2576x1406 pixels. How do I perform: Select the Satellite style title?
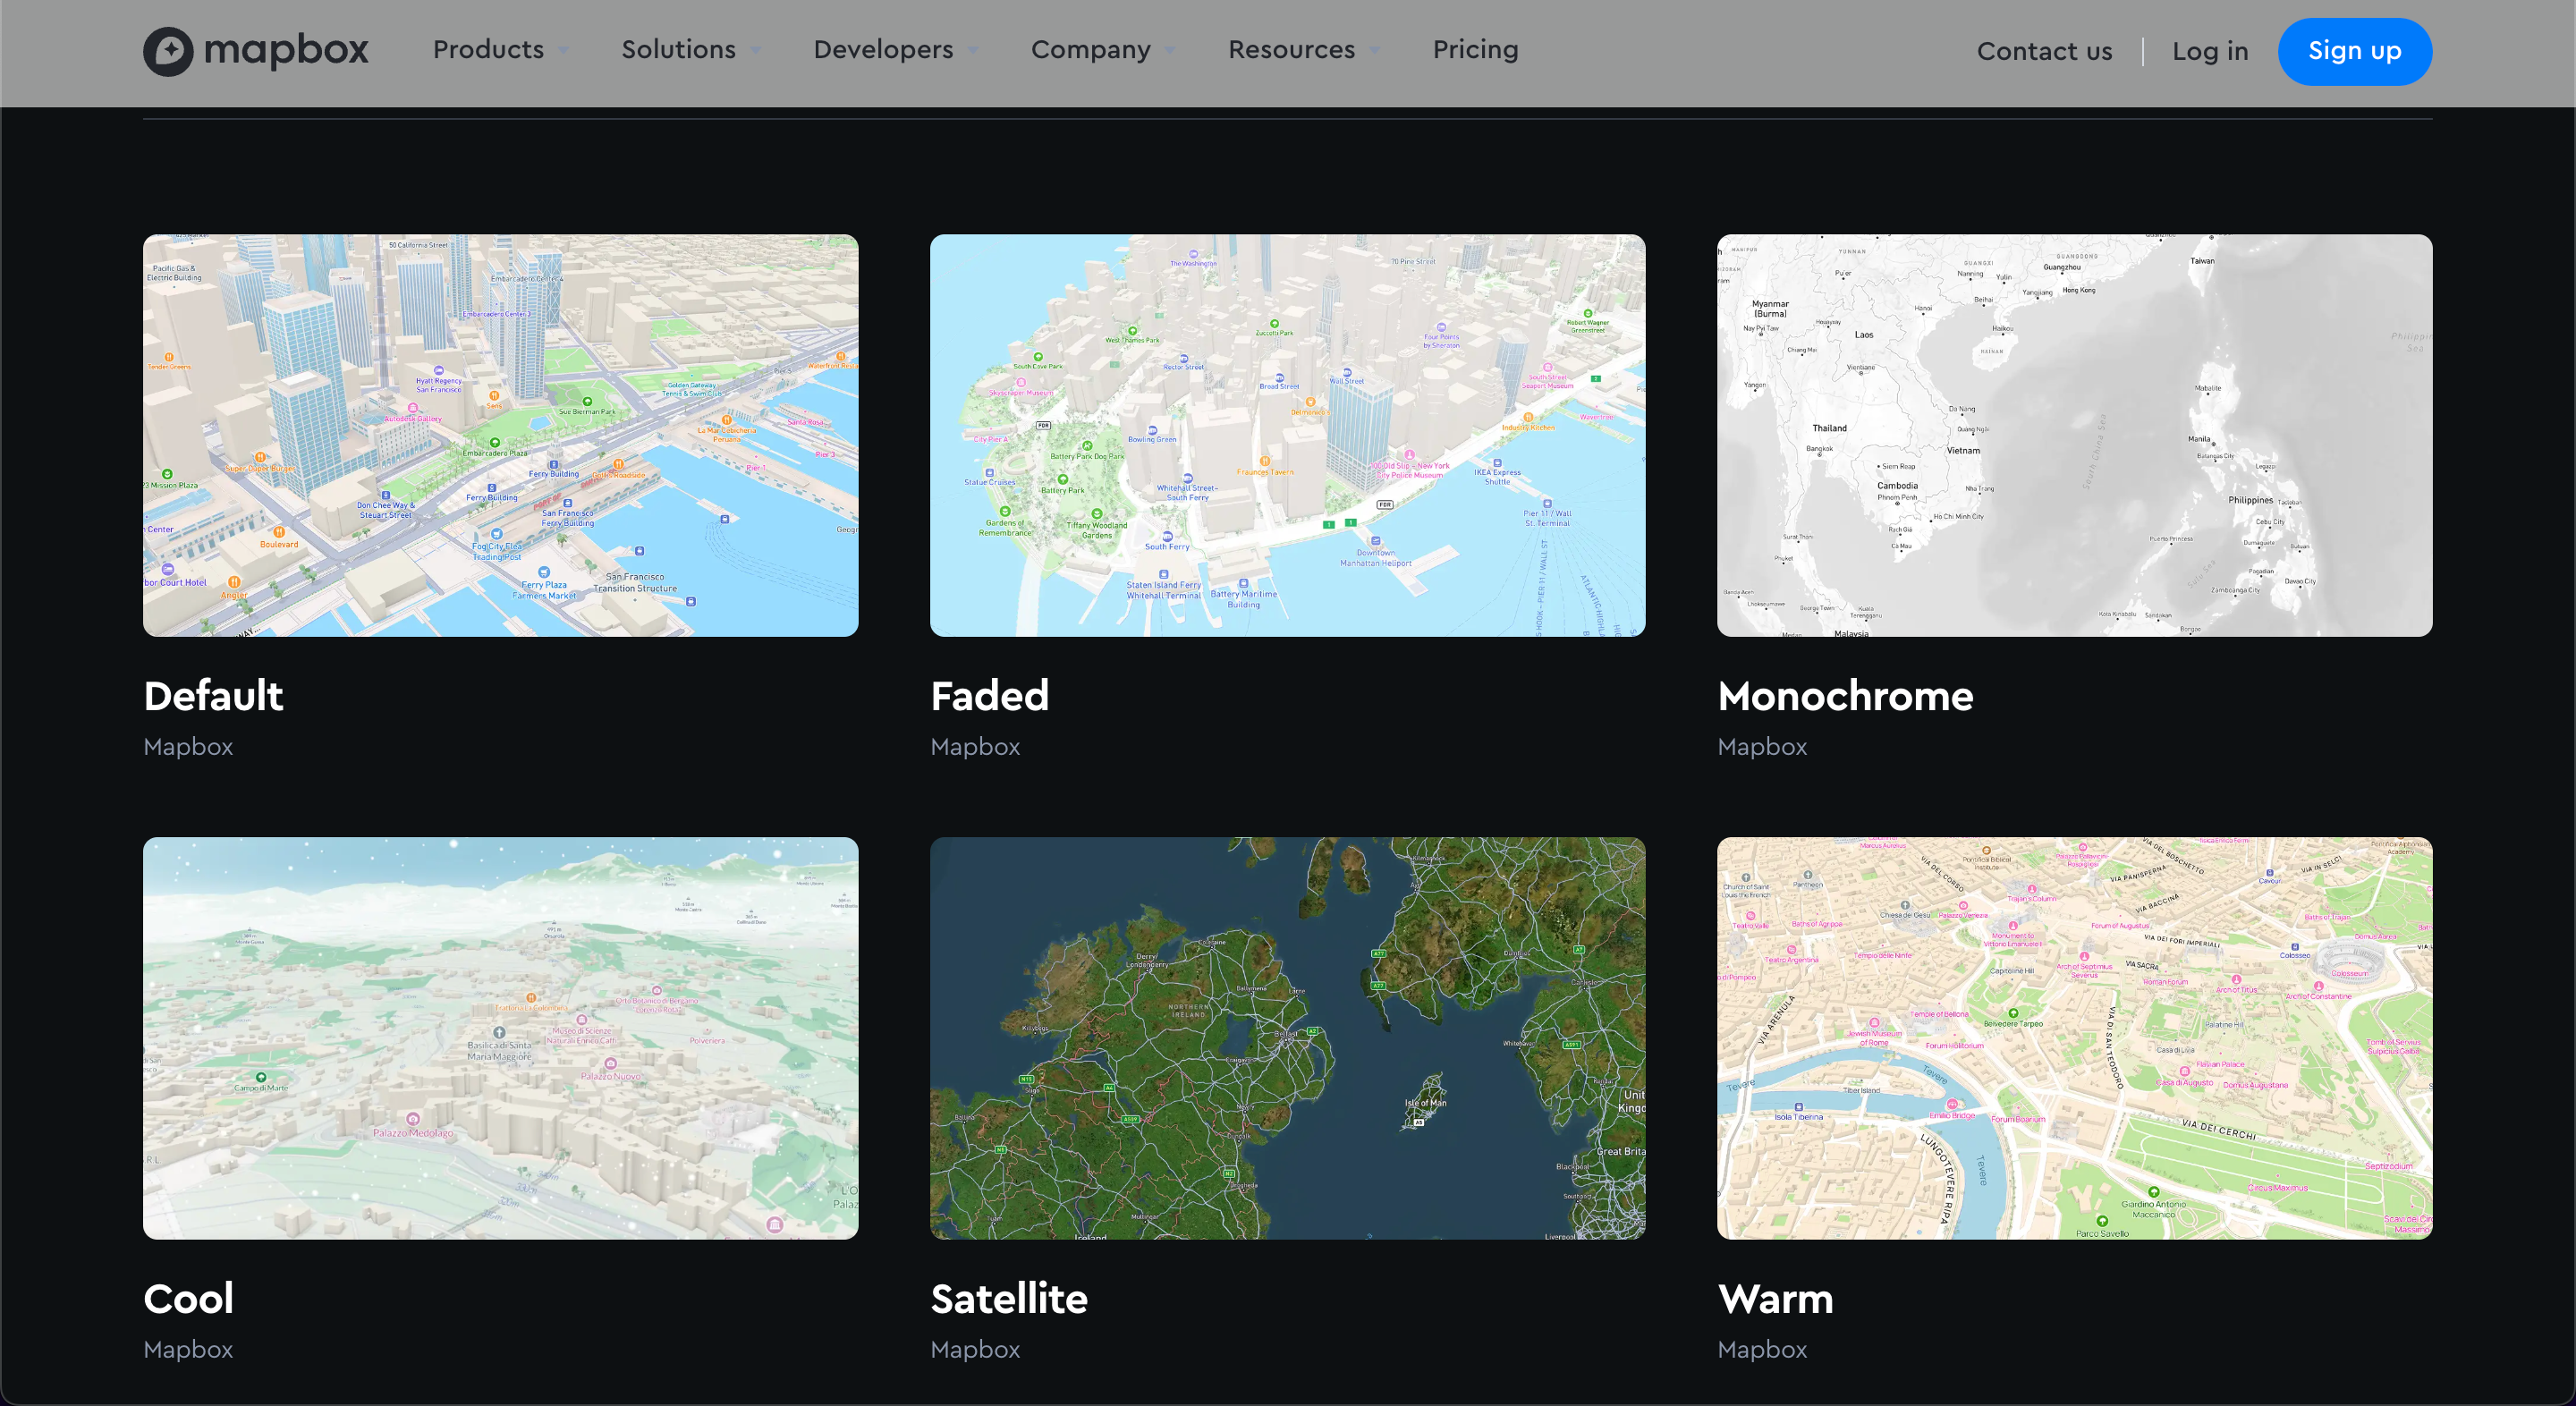click(x=1008, y=1298)
